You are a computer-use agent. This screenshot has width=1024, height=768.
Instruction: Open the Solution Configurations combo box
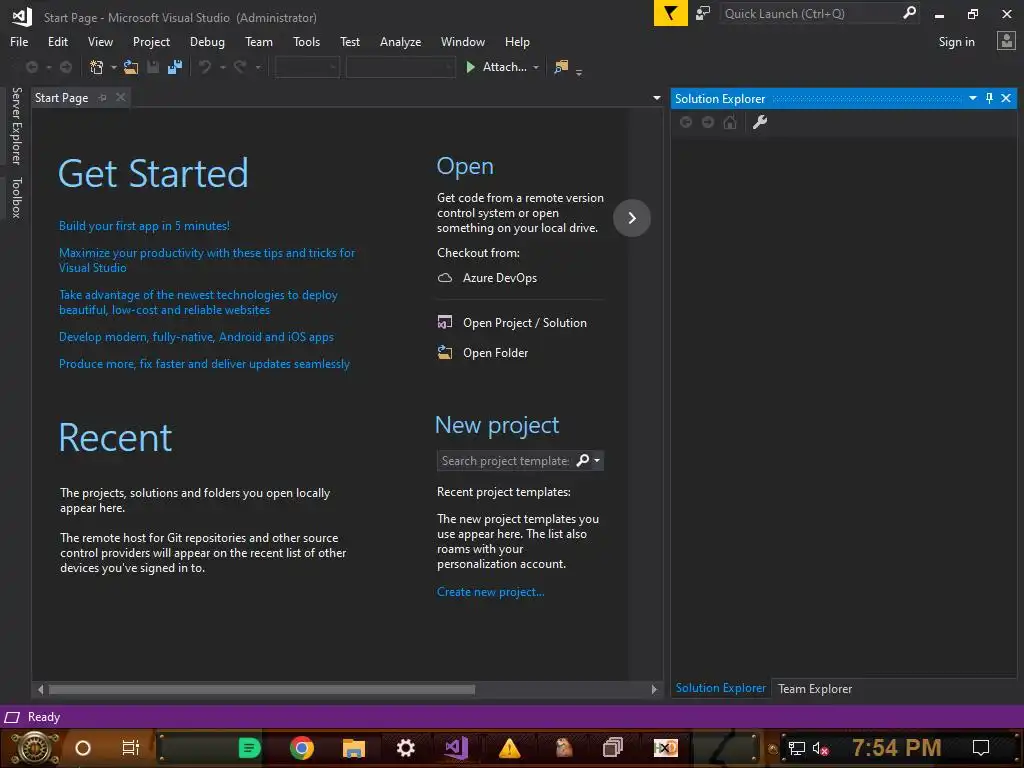(307, 67)
